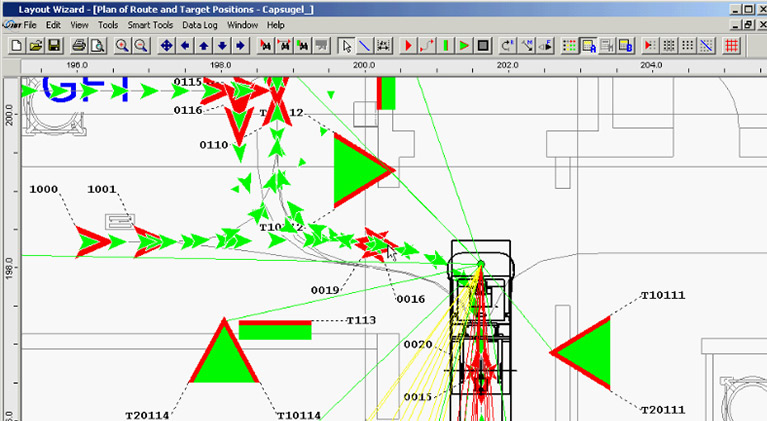Image resolution: width=767 pixels, height=421 pixels.
Task: Zoom out with the minus magnifier icon
Action: tap(141, 45)
